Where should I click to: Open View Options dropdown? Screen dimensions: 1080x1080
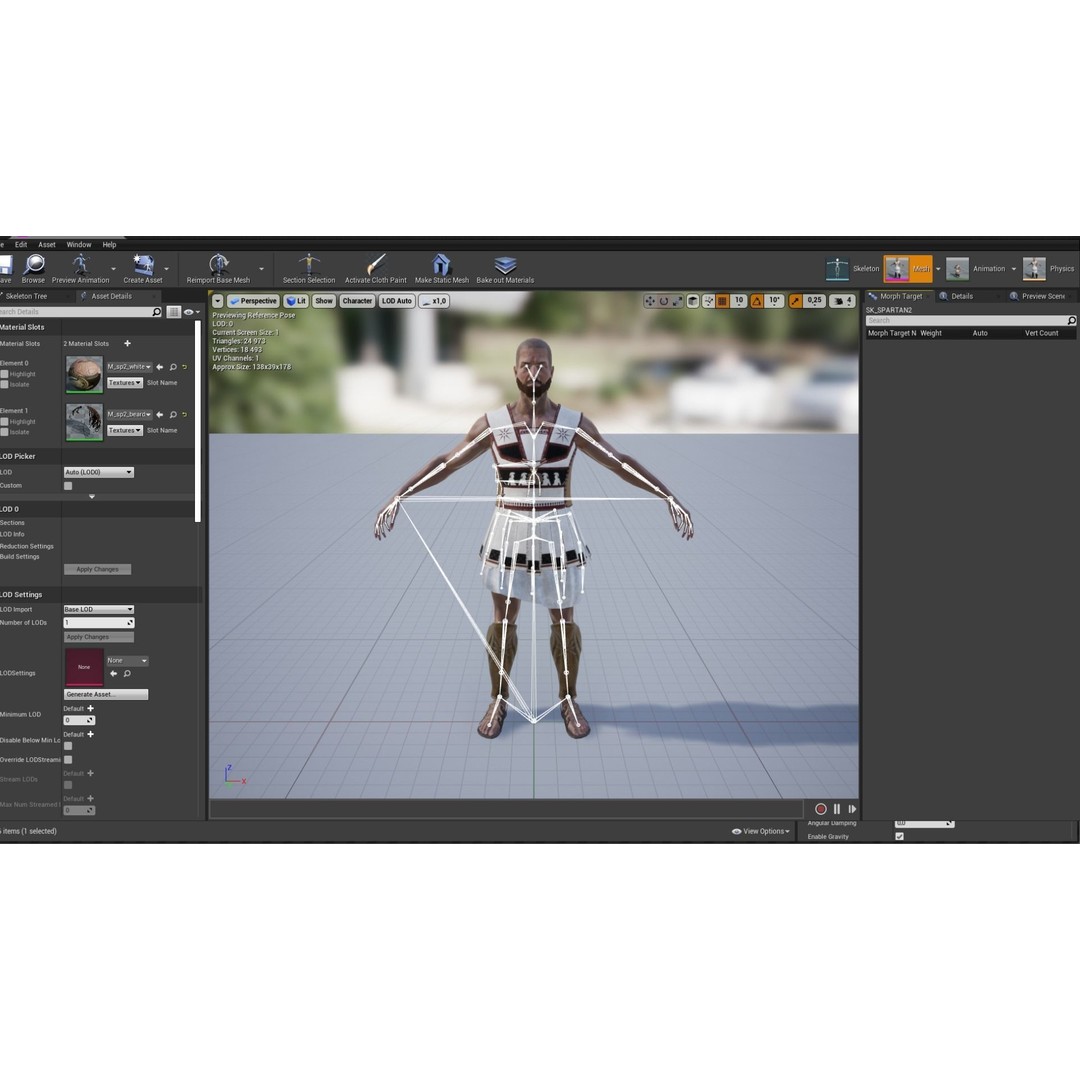(x=760, y=831)
